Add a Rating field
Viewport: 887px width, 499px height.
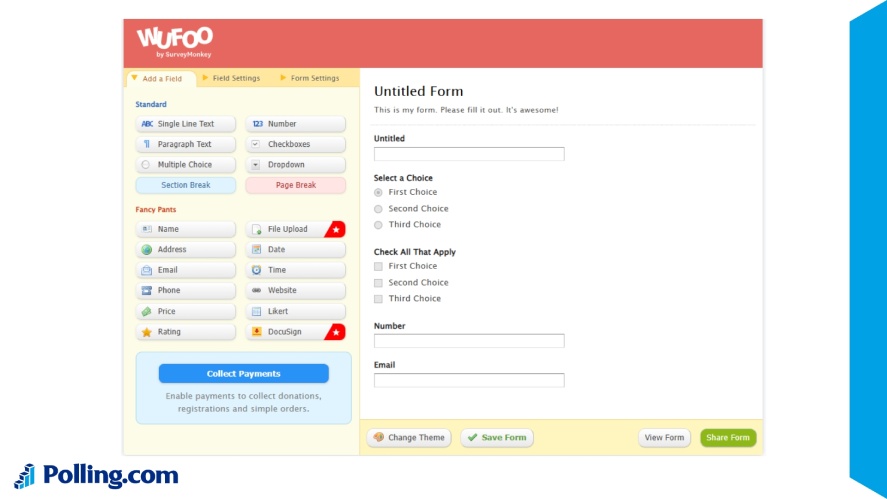tap(186, 332)
